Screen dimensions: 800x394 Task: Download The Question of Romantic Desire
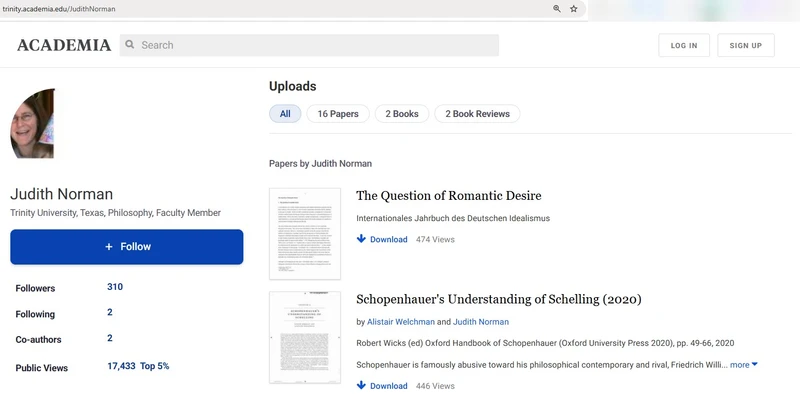(382, 239)
